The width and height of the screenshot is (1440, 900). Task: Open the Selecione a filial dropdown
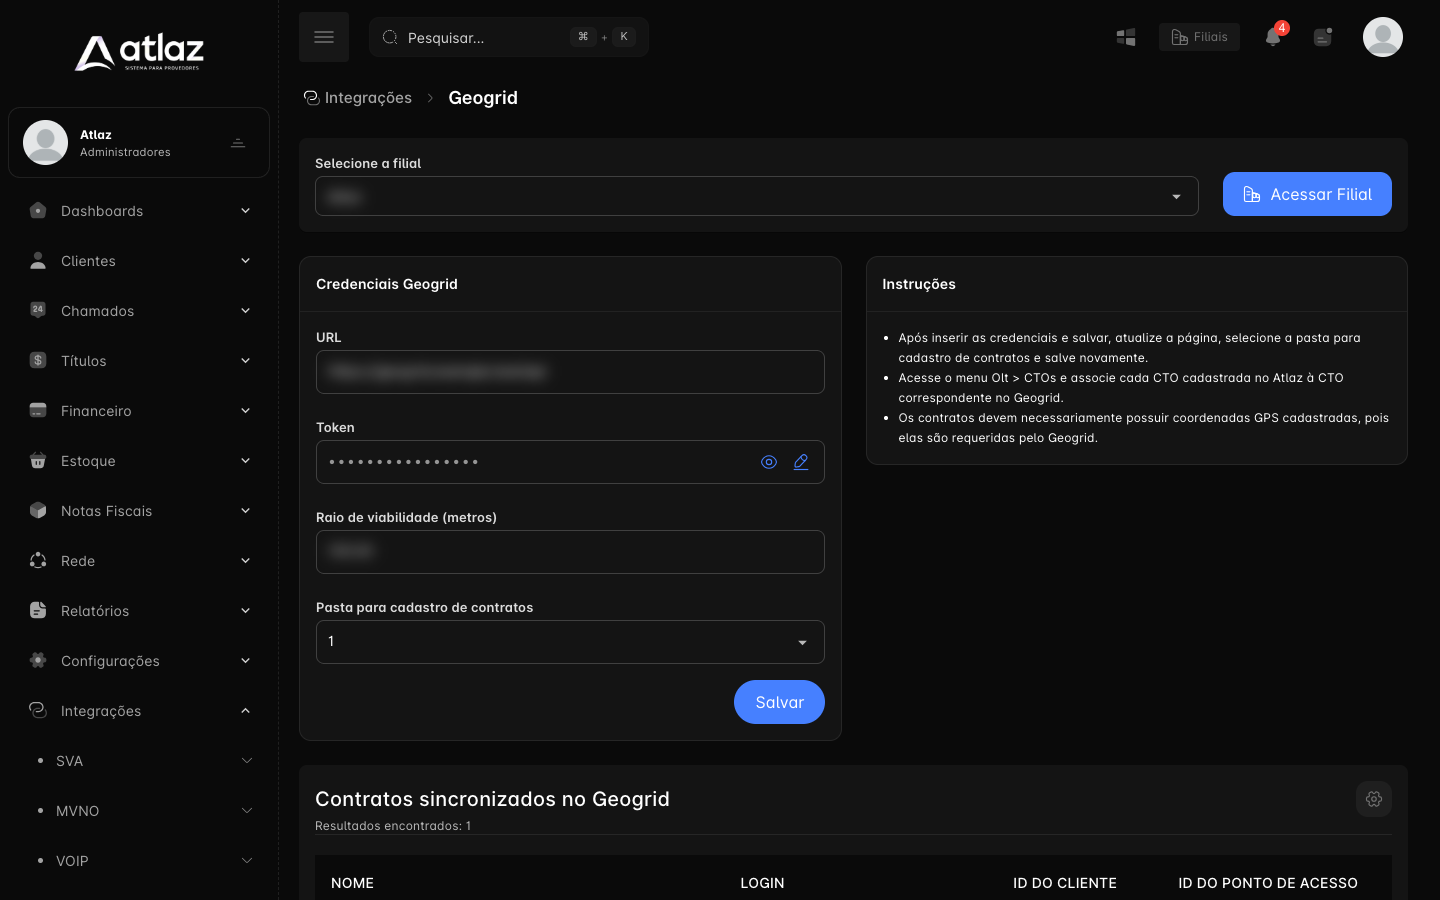click(x=757, y=196)
